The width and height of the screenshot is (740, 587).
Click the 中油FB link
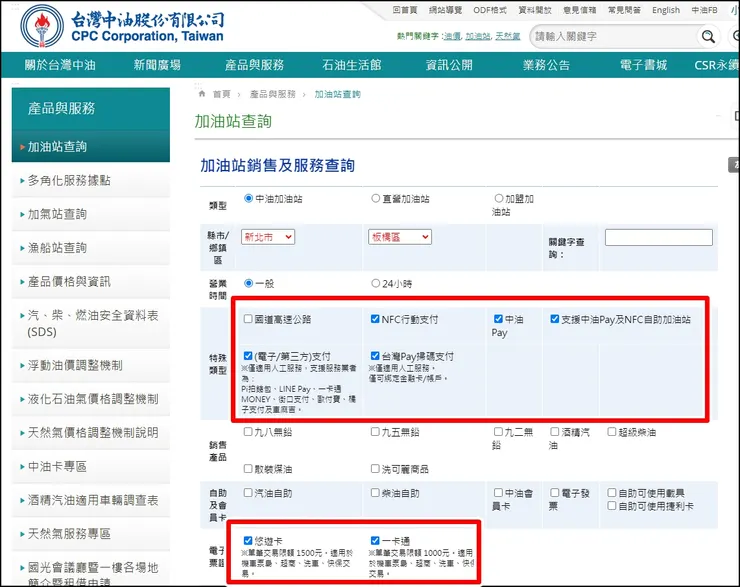tap(704, 10)
